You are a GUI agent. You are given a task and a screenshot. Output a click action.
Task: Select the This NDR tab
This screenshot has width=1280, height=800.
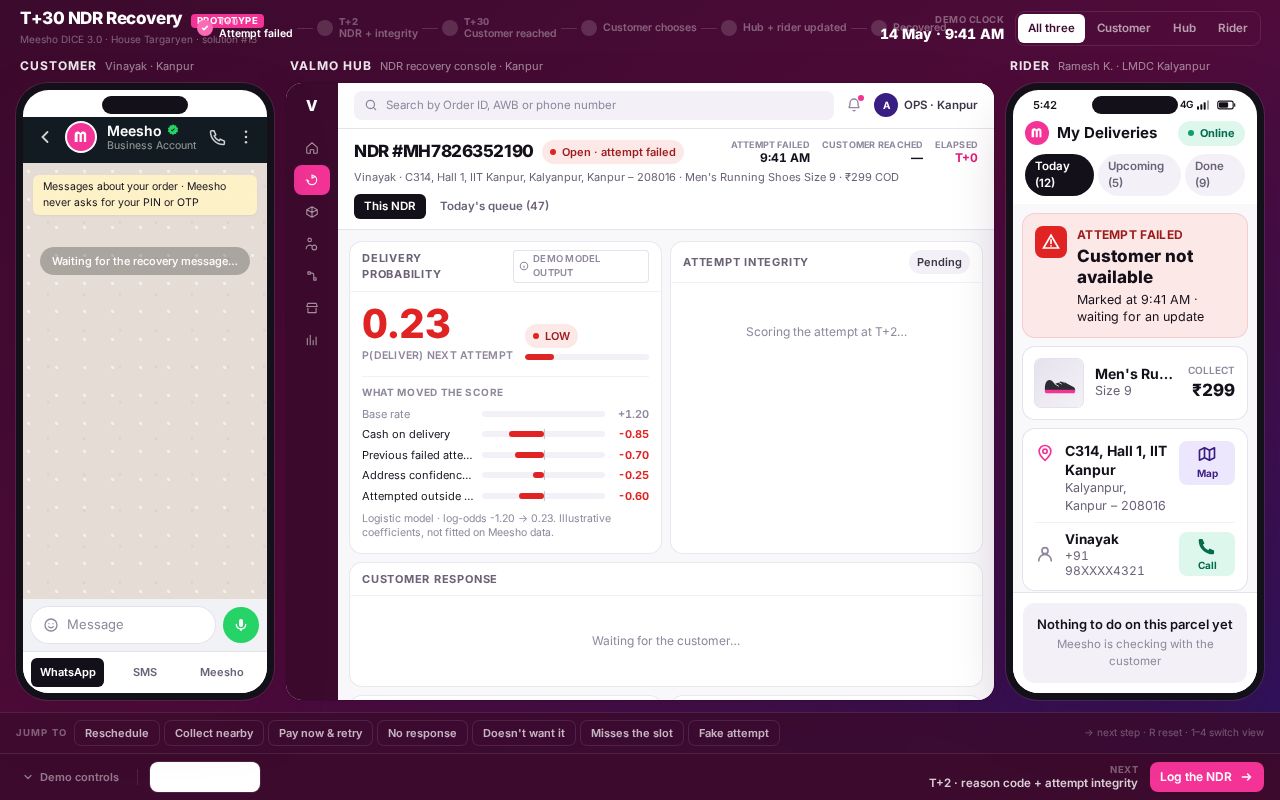(x=390, y=206)
